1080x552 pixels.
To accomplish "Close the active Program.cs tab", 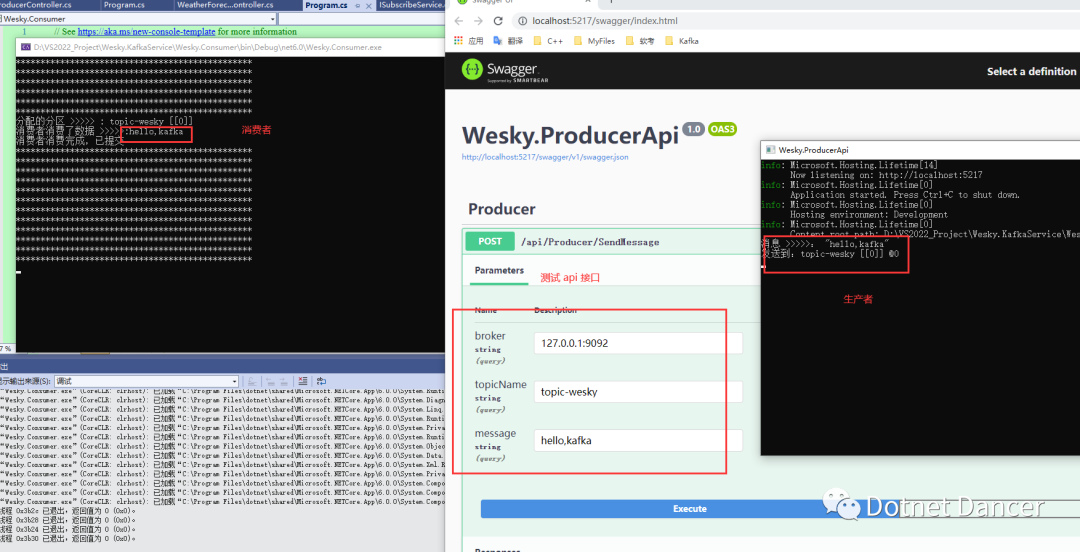I will pyautogui.click(x=368, y=5).
